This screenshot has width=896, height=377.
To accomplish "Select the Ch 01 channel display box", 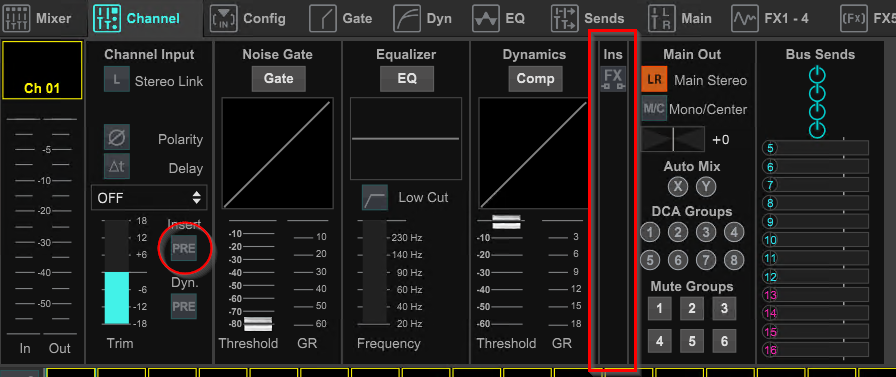I will coord(42,70).
